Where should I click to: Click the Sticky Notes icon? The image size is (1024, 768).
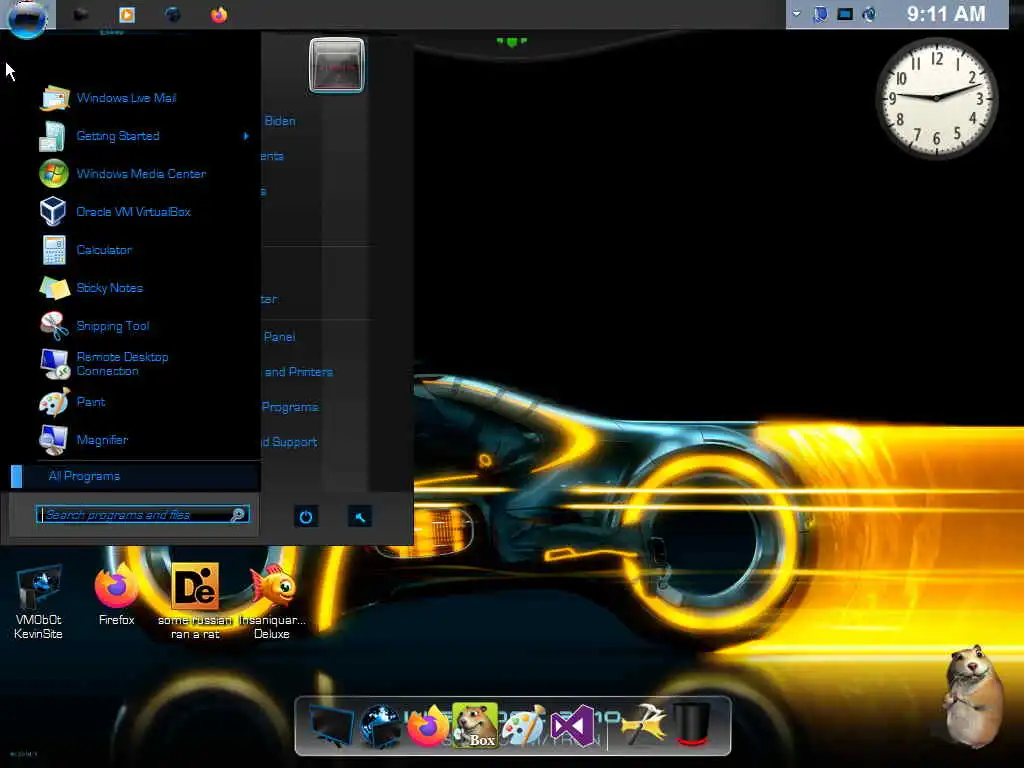[55, 287]
